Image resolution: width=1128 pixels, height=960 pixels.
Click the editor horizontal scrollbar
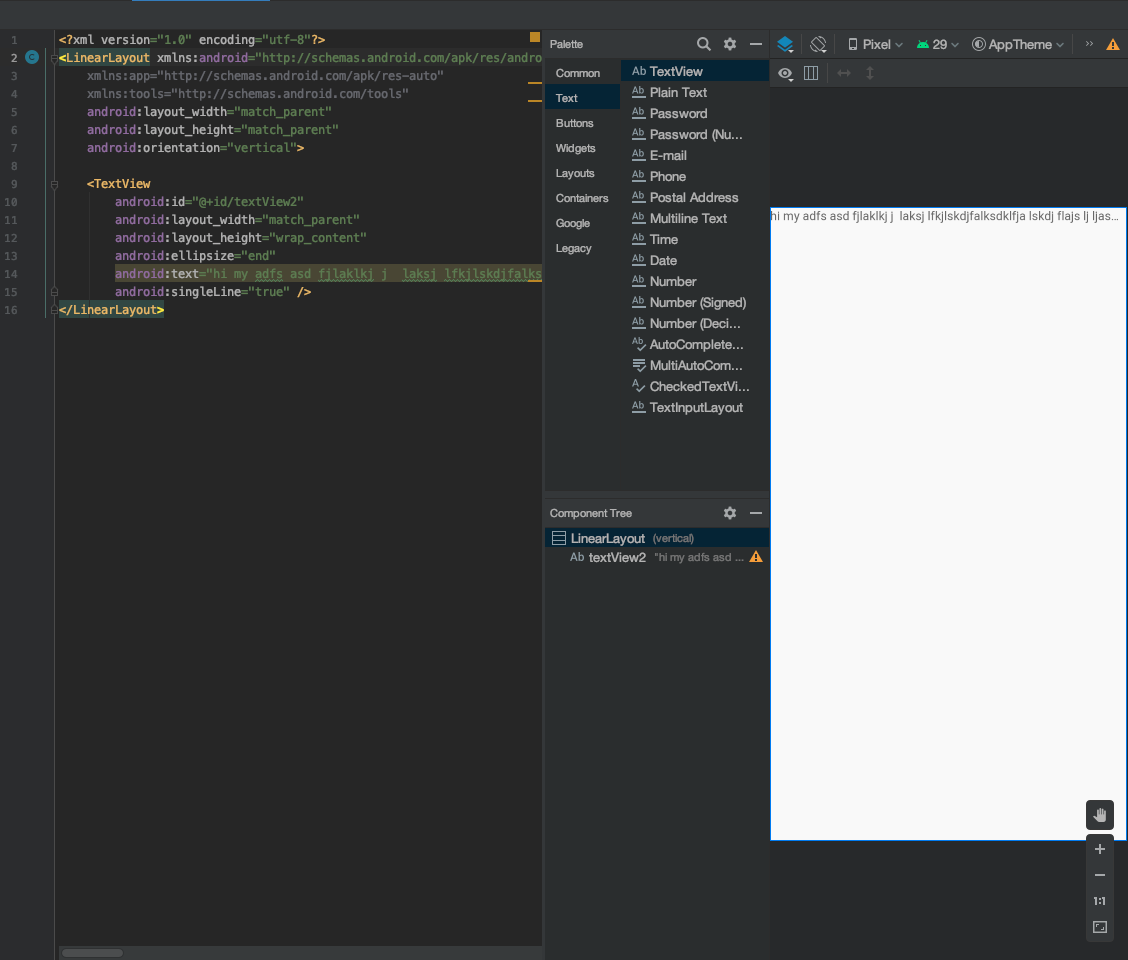pos(92,953)
